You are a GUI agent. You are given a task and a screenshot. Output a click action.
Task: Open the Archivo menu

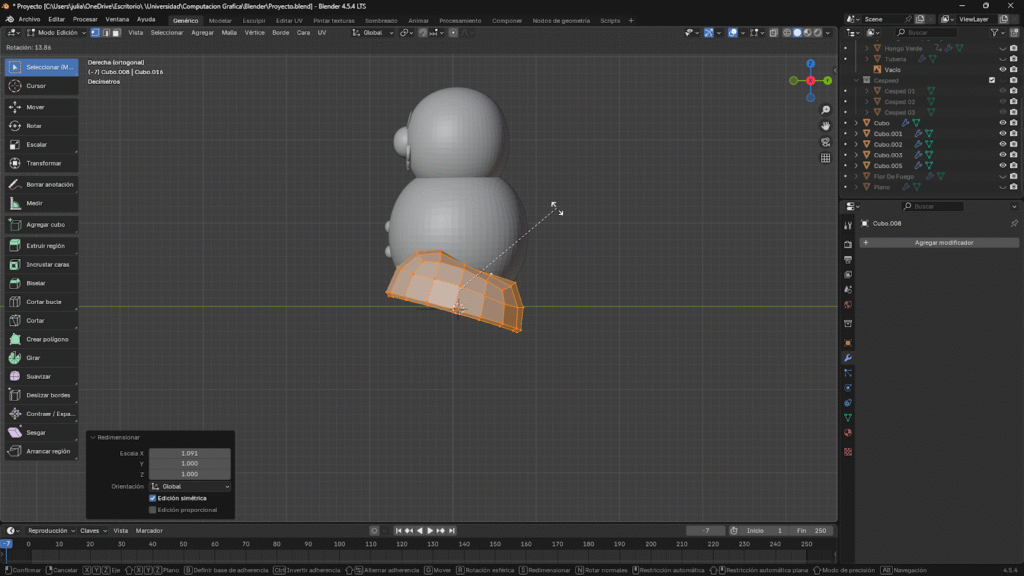coord(30,19)
